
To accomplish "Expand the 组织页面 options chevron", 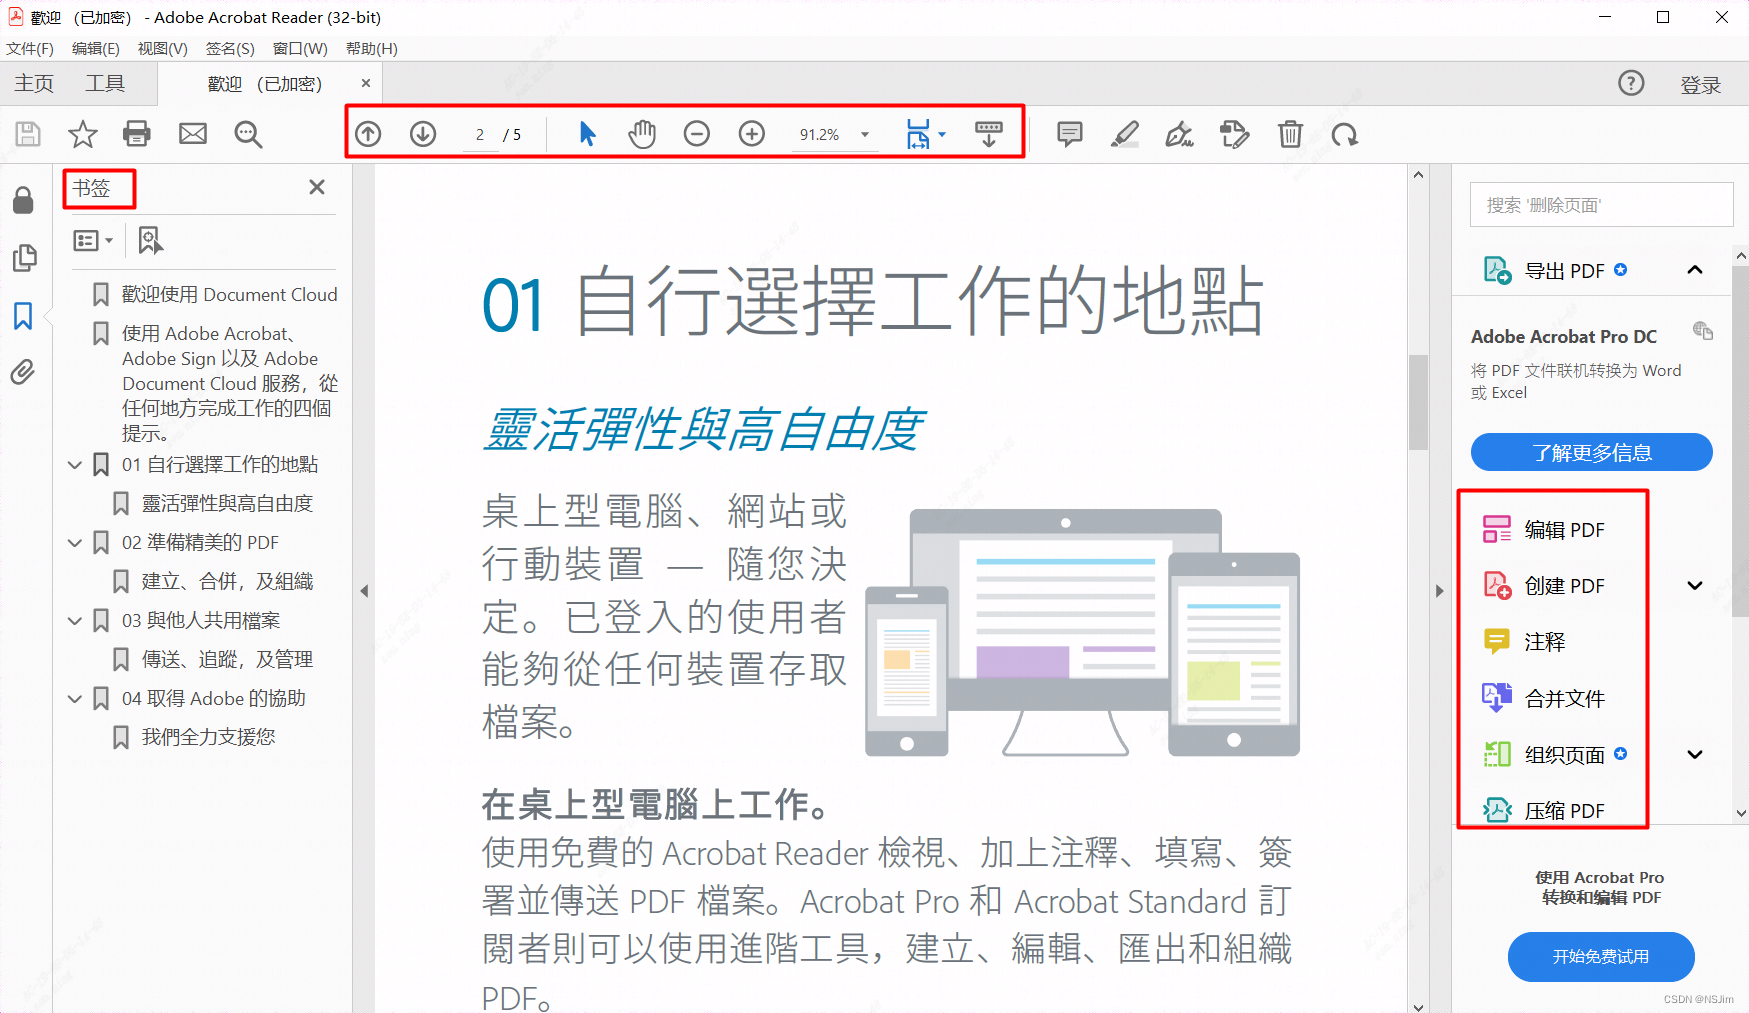I will (x=1695, y=755).
